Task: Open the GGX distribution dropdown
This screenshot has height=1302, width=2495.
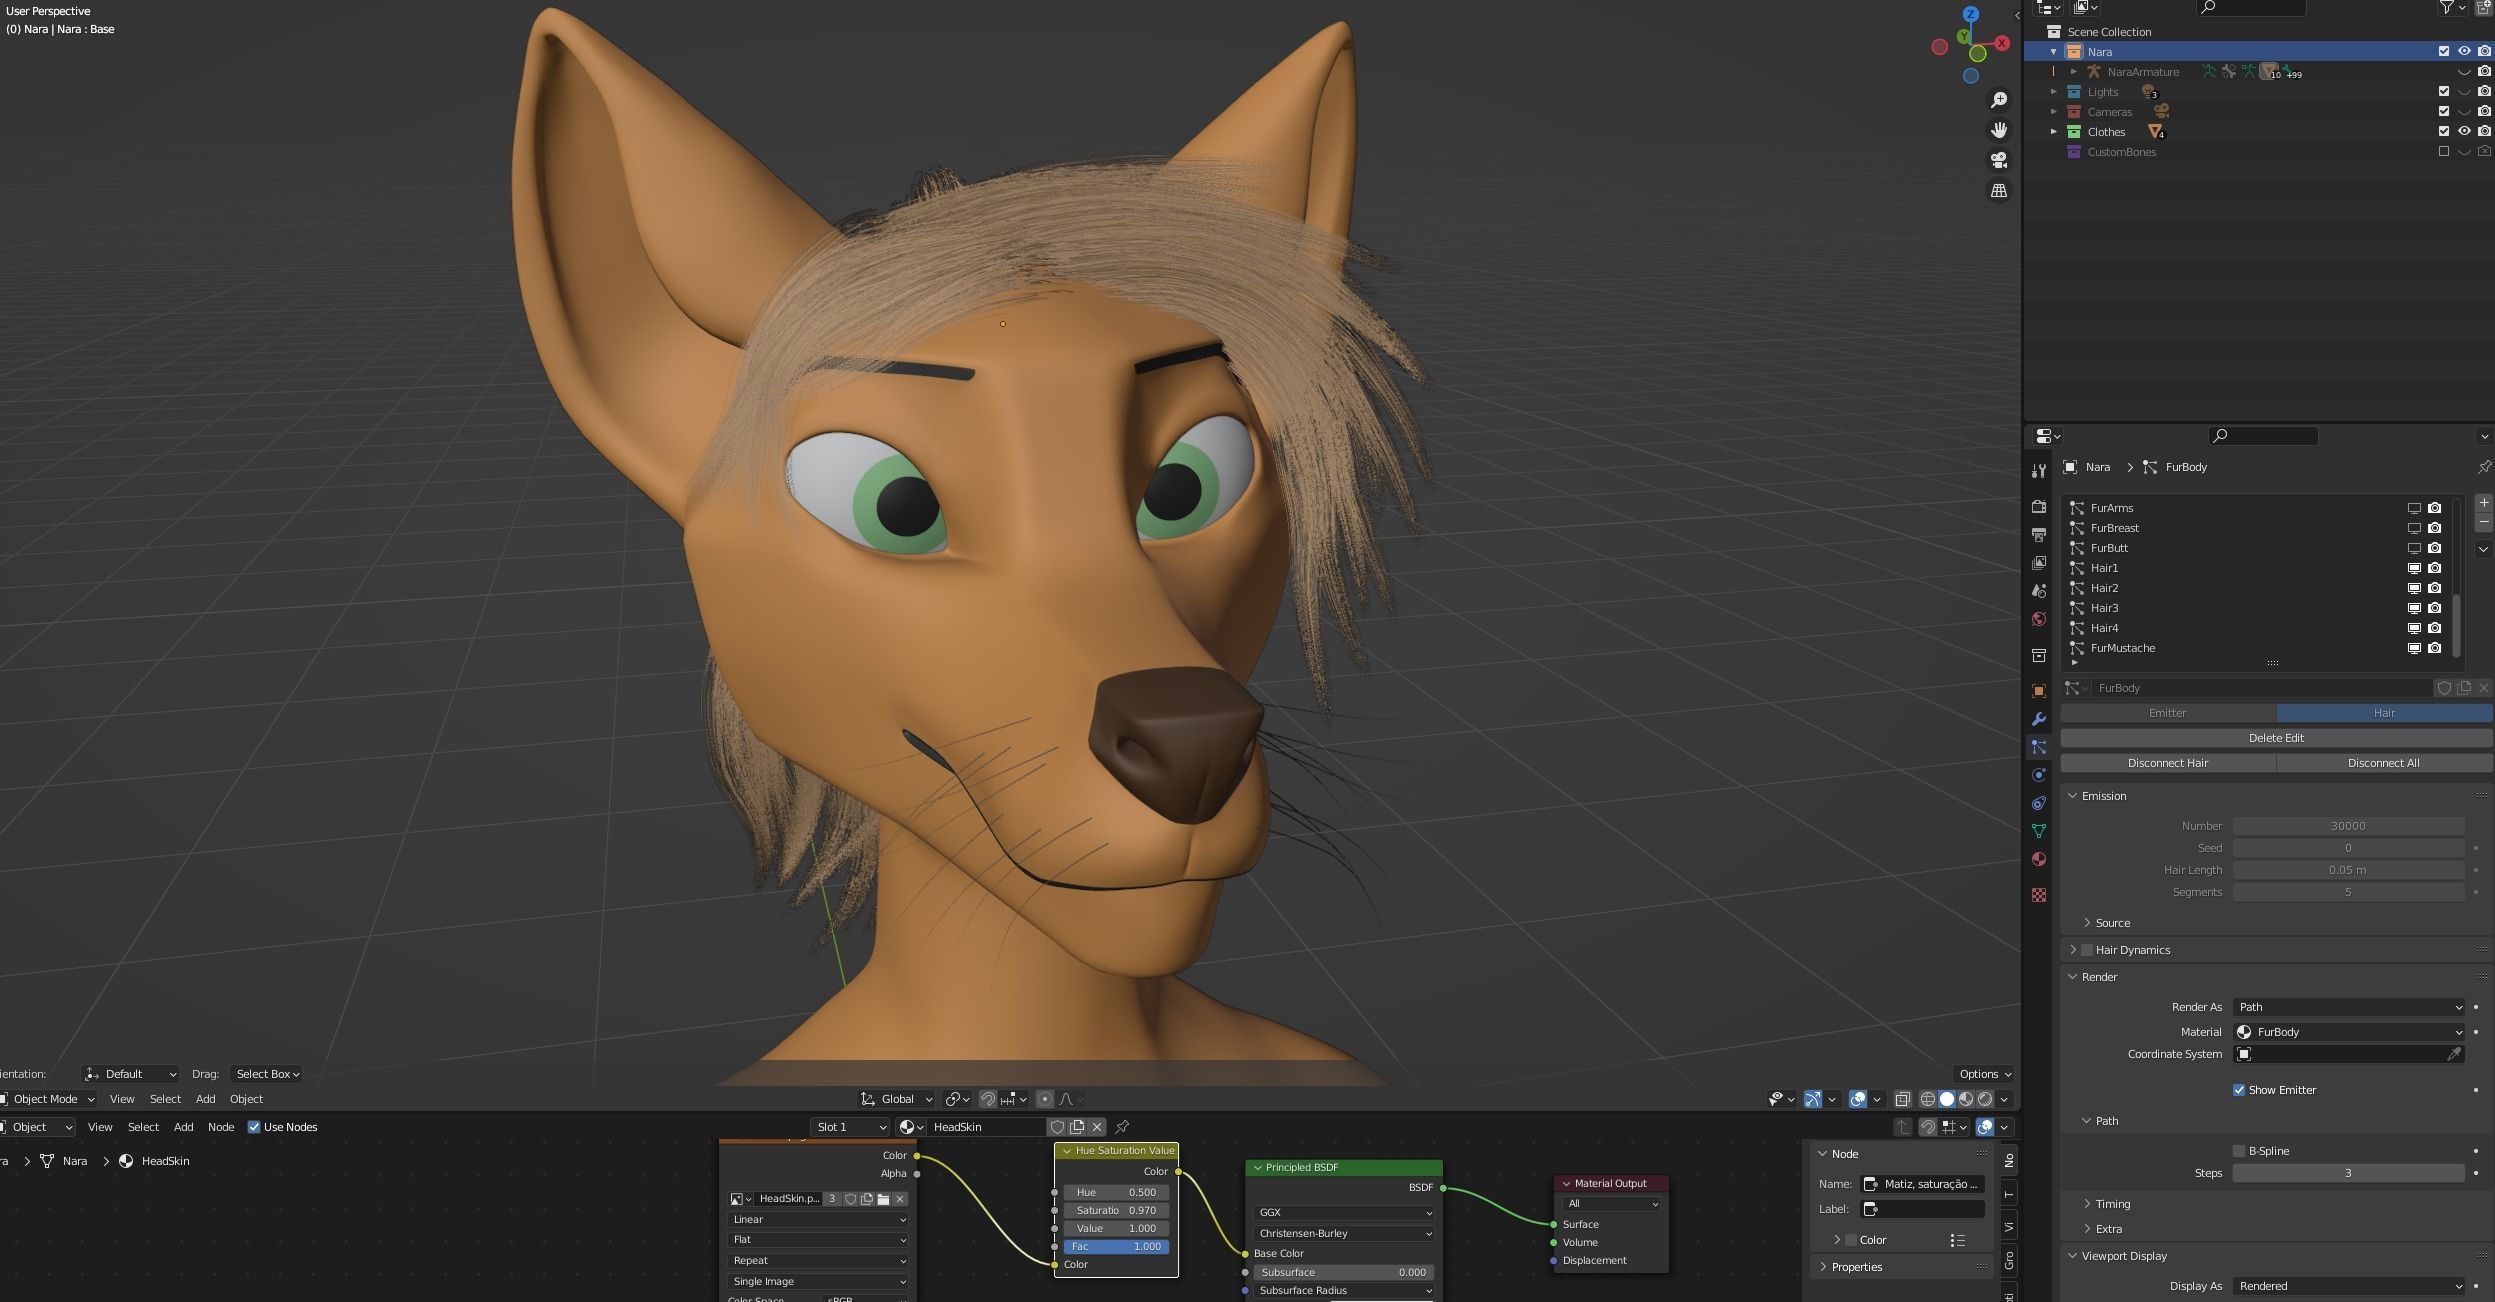Action: (1344, 1212)
